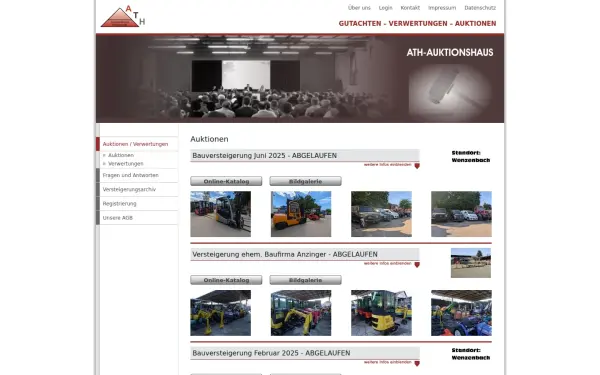Open third Anzinger excavator cab thumbnail
This screenshot has height=375, width=600.
382,313
